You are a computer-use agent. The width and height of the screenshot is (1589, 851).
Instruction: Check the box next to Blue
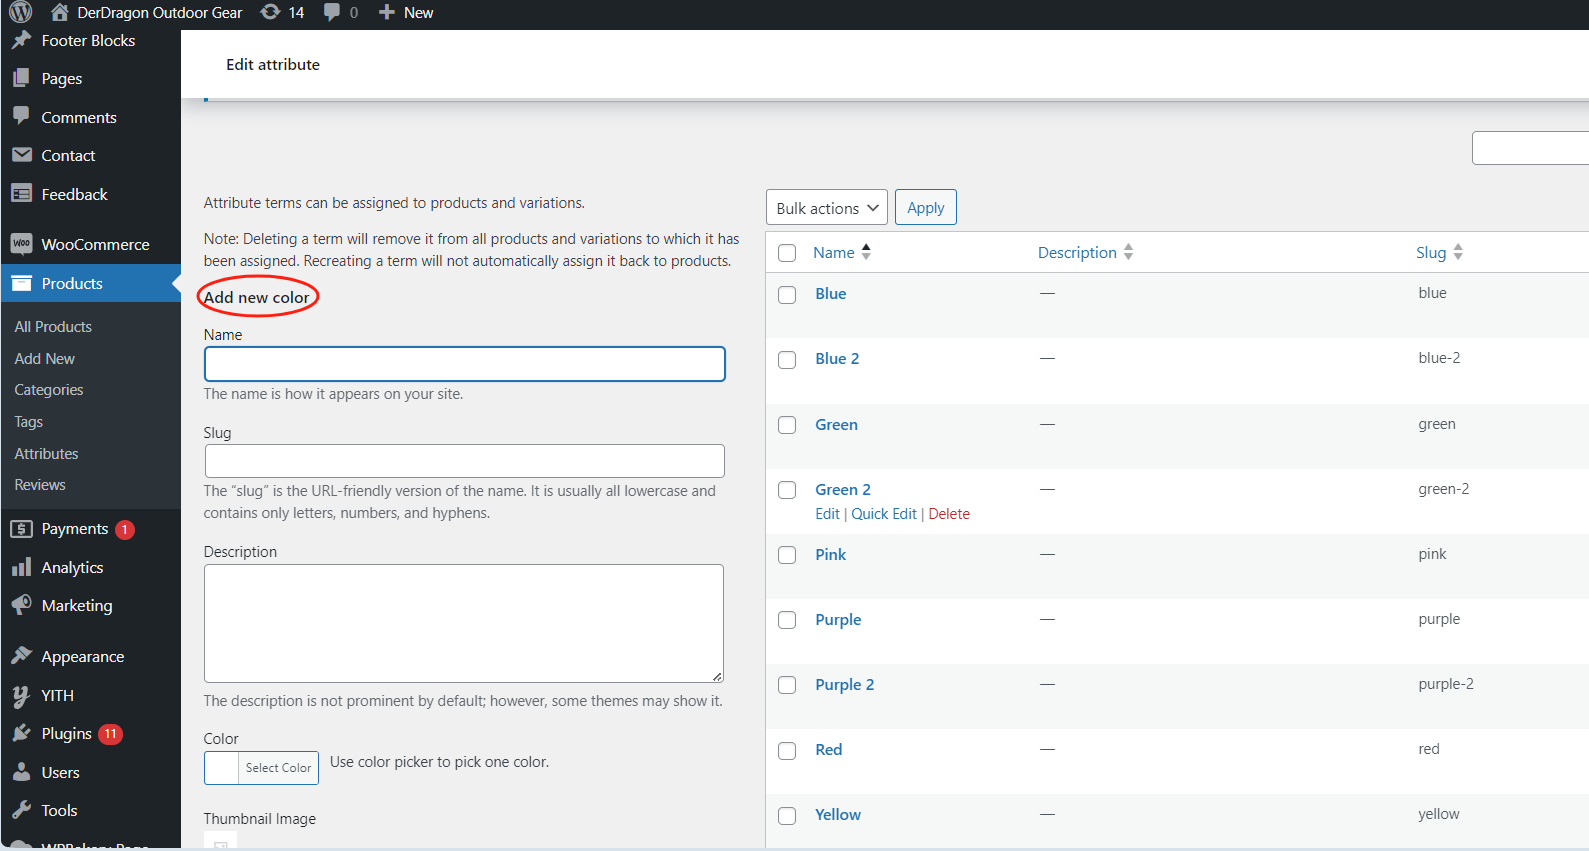point(787,294)
